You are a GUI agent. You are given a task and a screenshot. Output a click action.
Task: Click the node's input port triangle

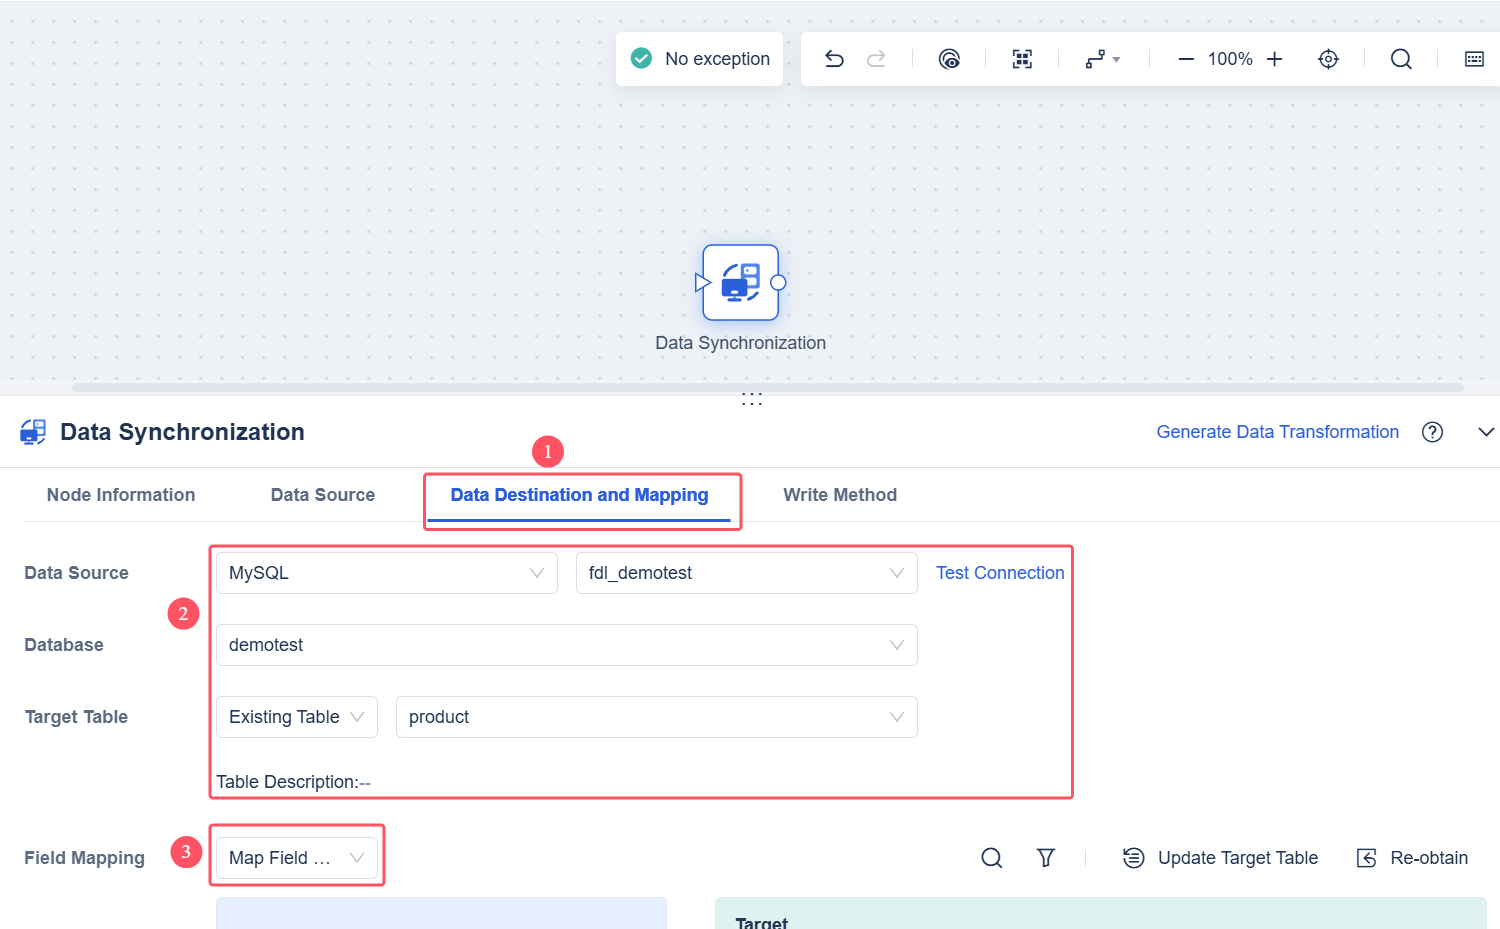click(702, 283)
